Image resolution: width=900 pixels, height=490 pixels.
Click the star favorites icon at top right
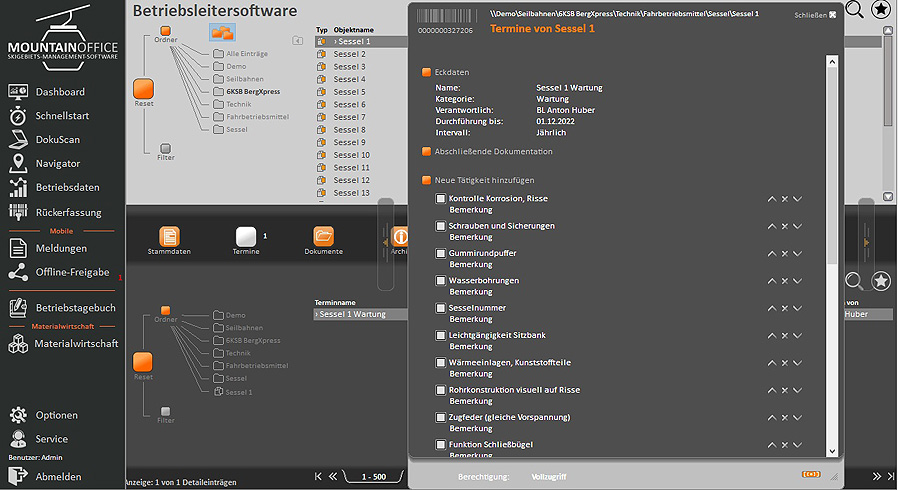[881, 10]
